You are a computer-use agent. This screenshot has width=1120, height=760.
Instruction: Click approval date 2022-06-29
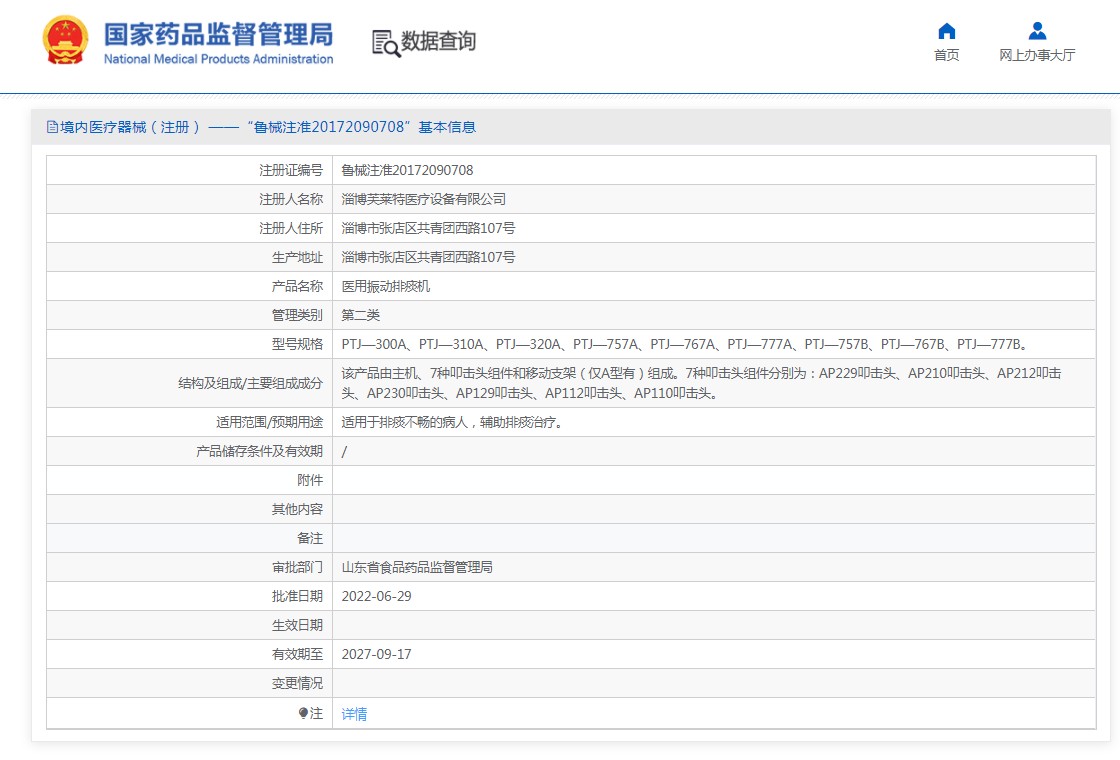pyautogui.click(x=376, y=596)
